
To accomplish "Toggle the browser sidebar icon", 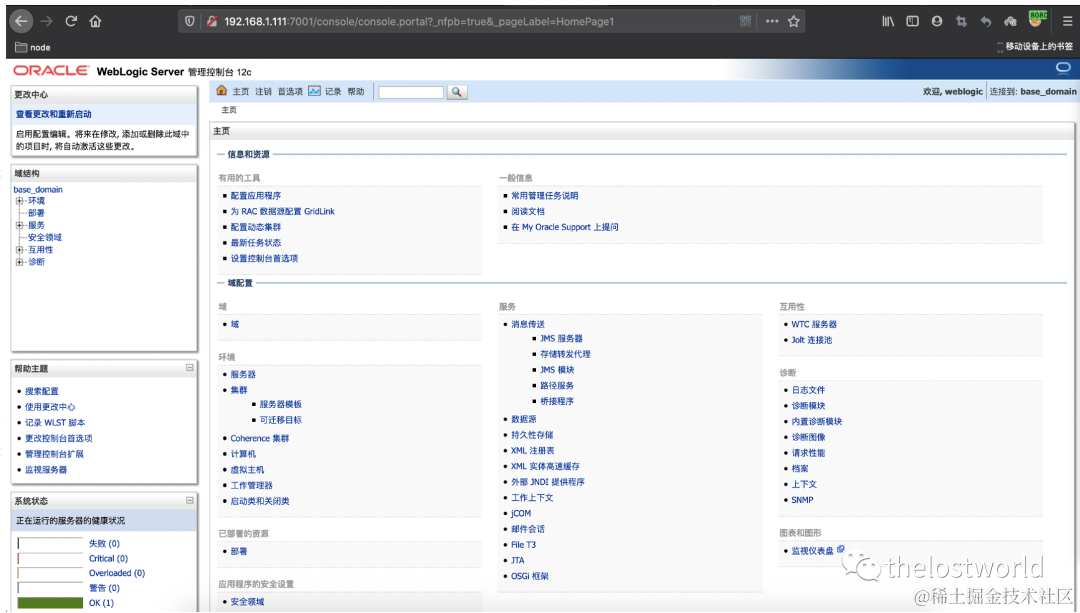I will [x=913, y=21].
